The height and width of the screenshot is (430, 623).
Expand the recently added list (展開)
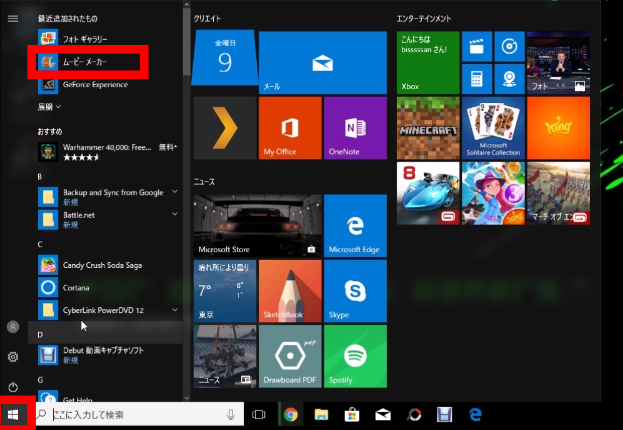49,107
